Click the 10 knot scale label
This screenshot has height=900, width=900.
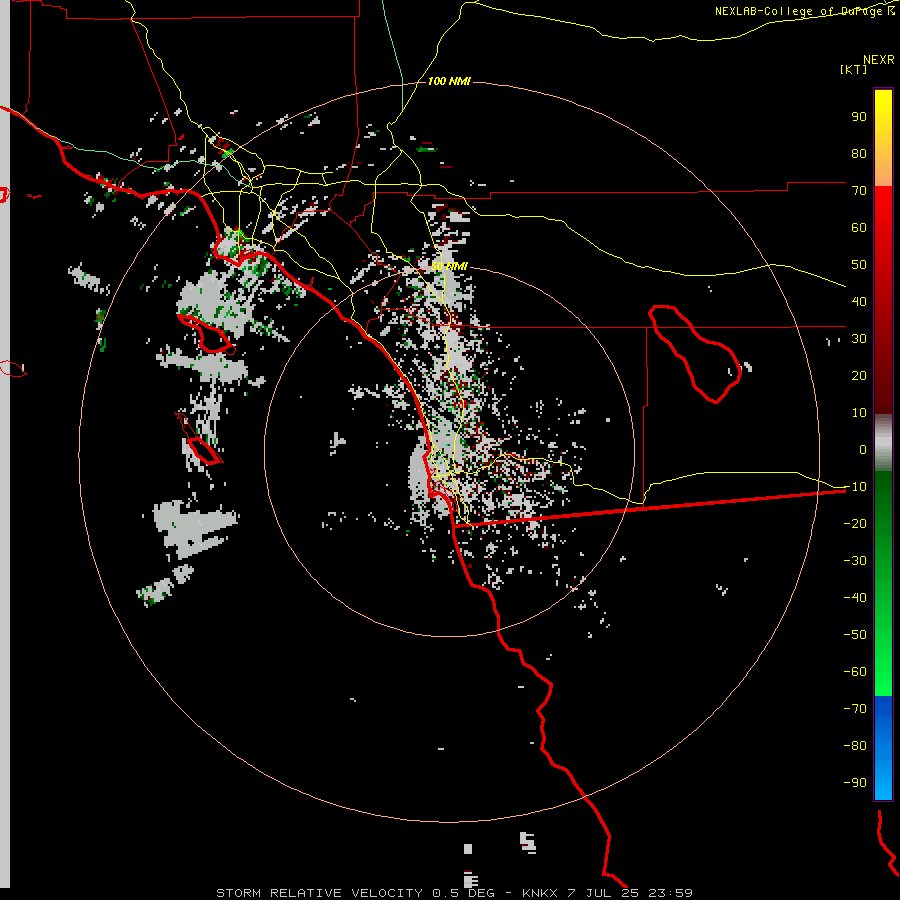coord(859,412)
